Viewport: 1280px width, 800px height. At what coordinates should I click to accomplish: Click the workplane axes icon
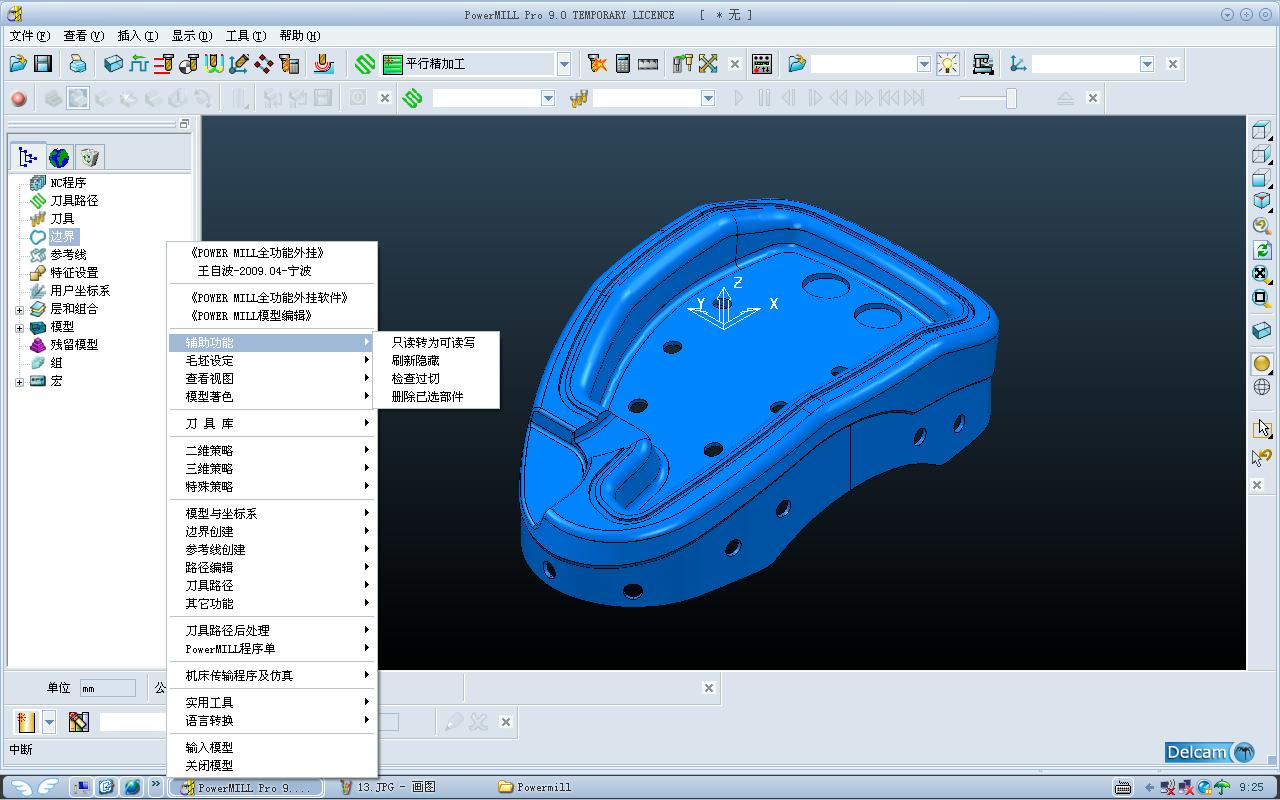[x=1018, y=64]
